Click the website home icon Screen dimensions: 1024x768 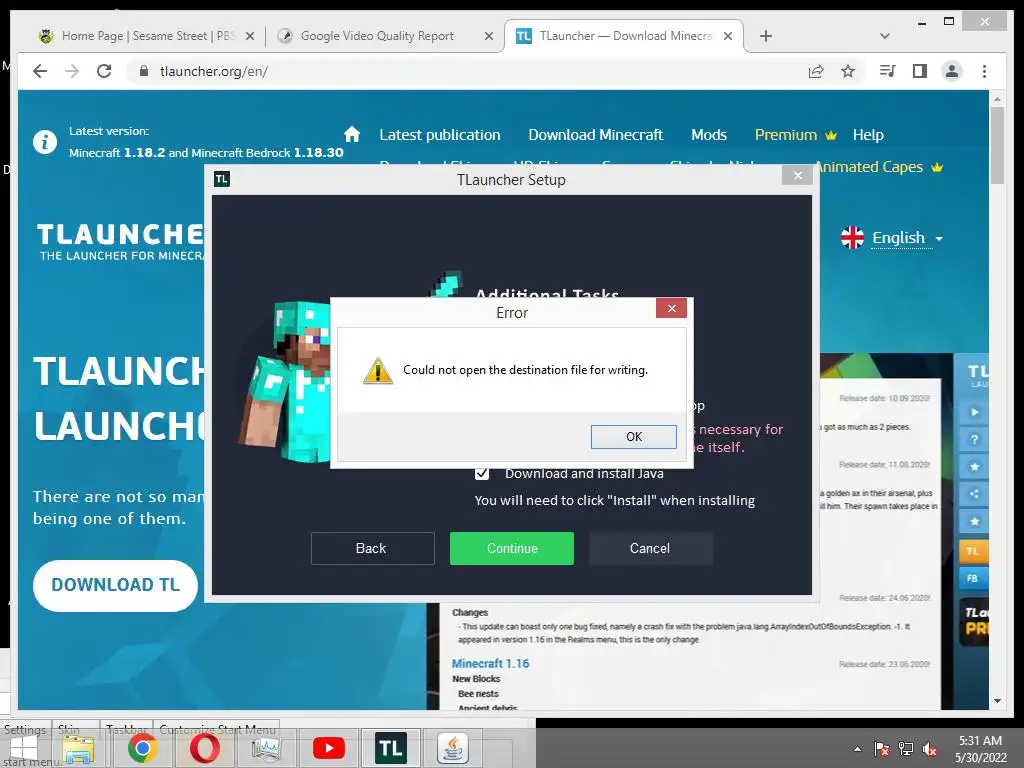[x=352, y=135]
